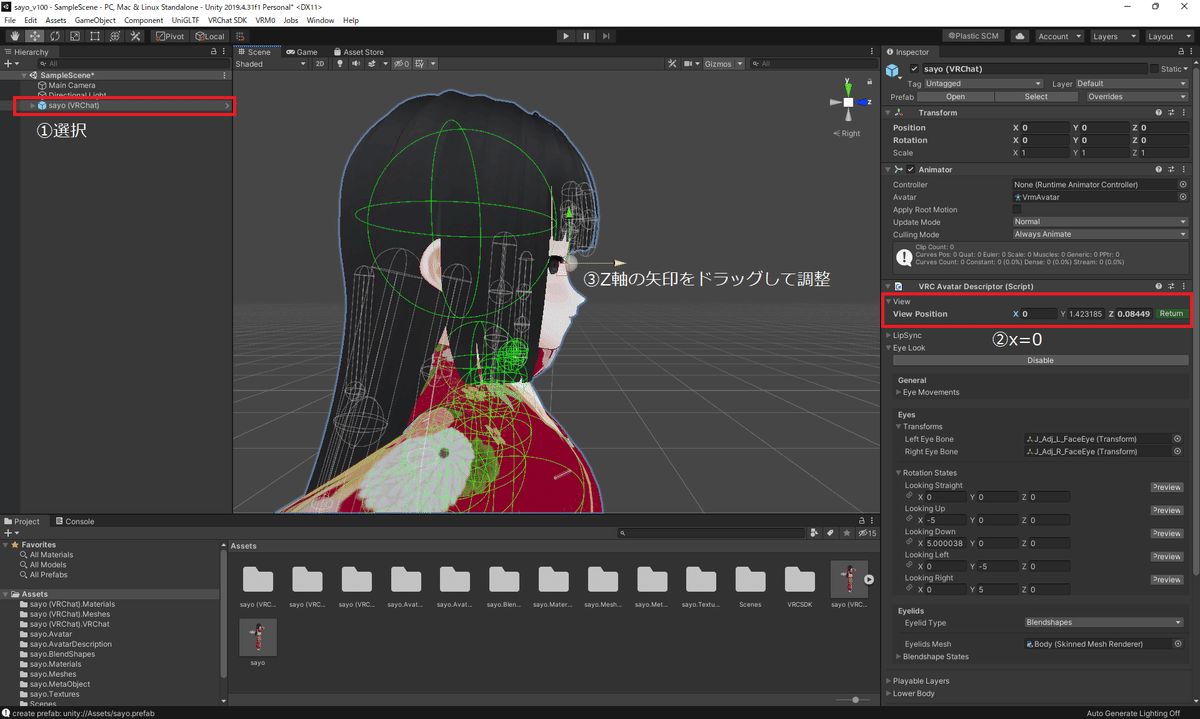The height and width of the screenshot is (719, 1200).
Task: Open the Culling Mode dropdown
Action: tap(1100, 234)
